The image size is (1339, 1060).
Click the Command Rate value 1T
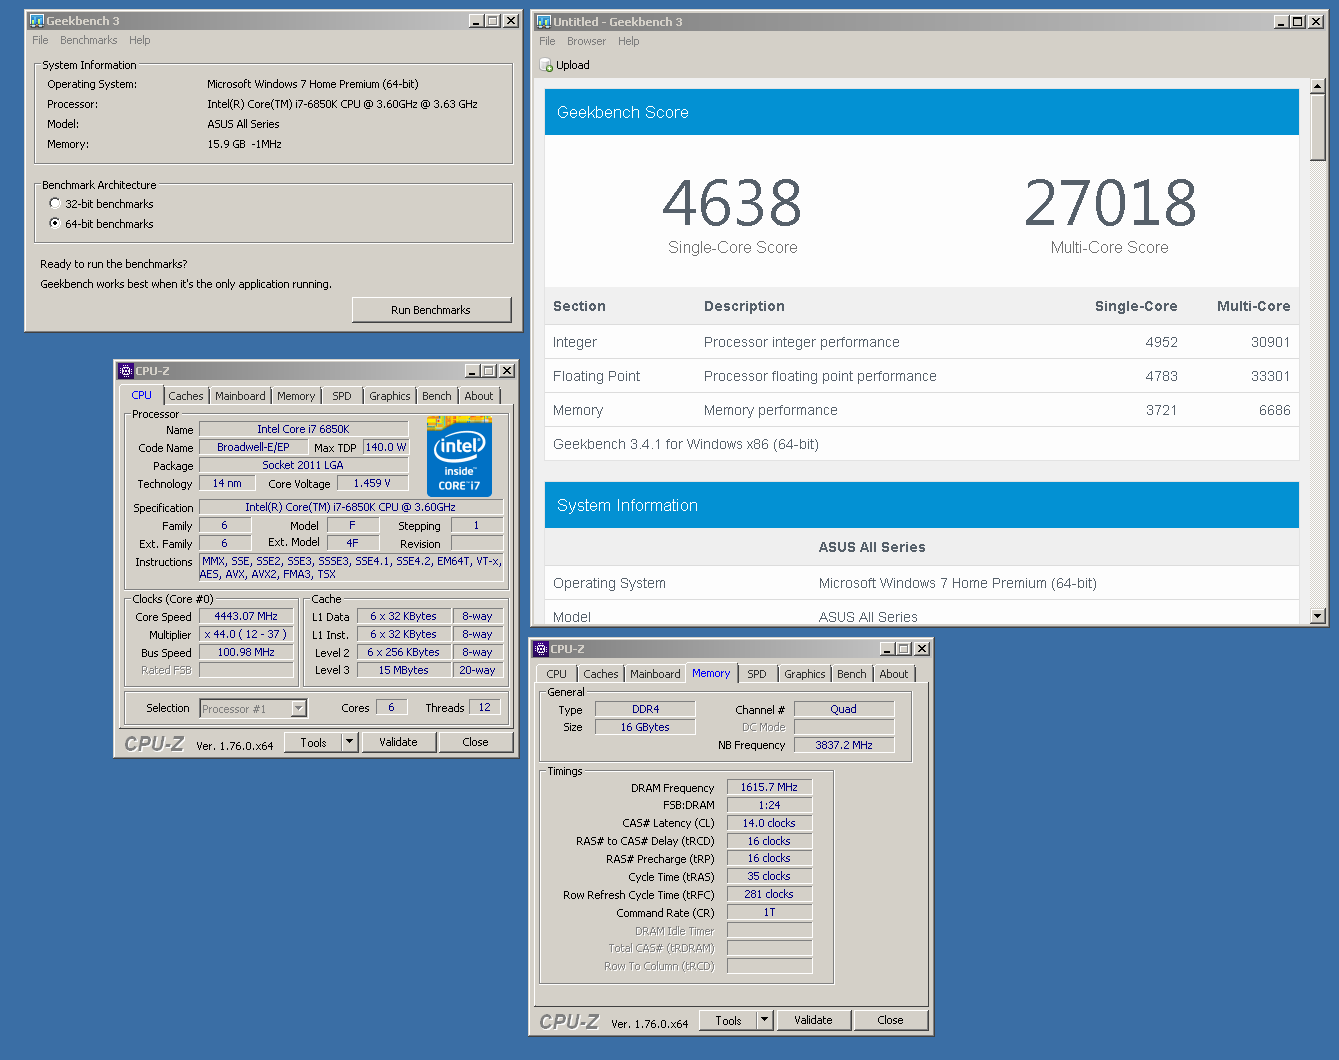tap(769, 912)
